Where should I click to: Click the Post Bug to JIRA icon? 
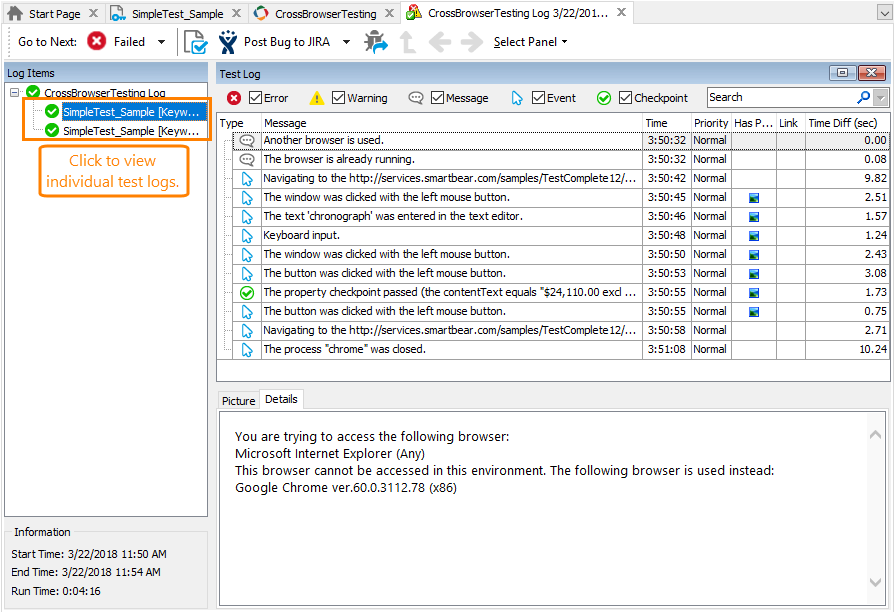click(x=228, y=42)
